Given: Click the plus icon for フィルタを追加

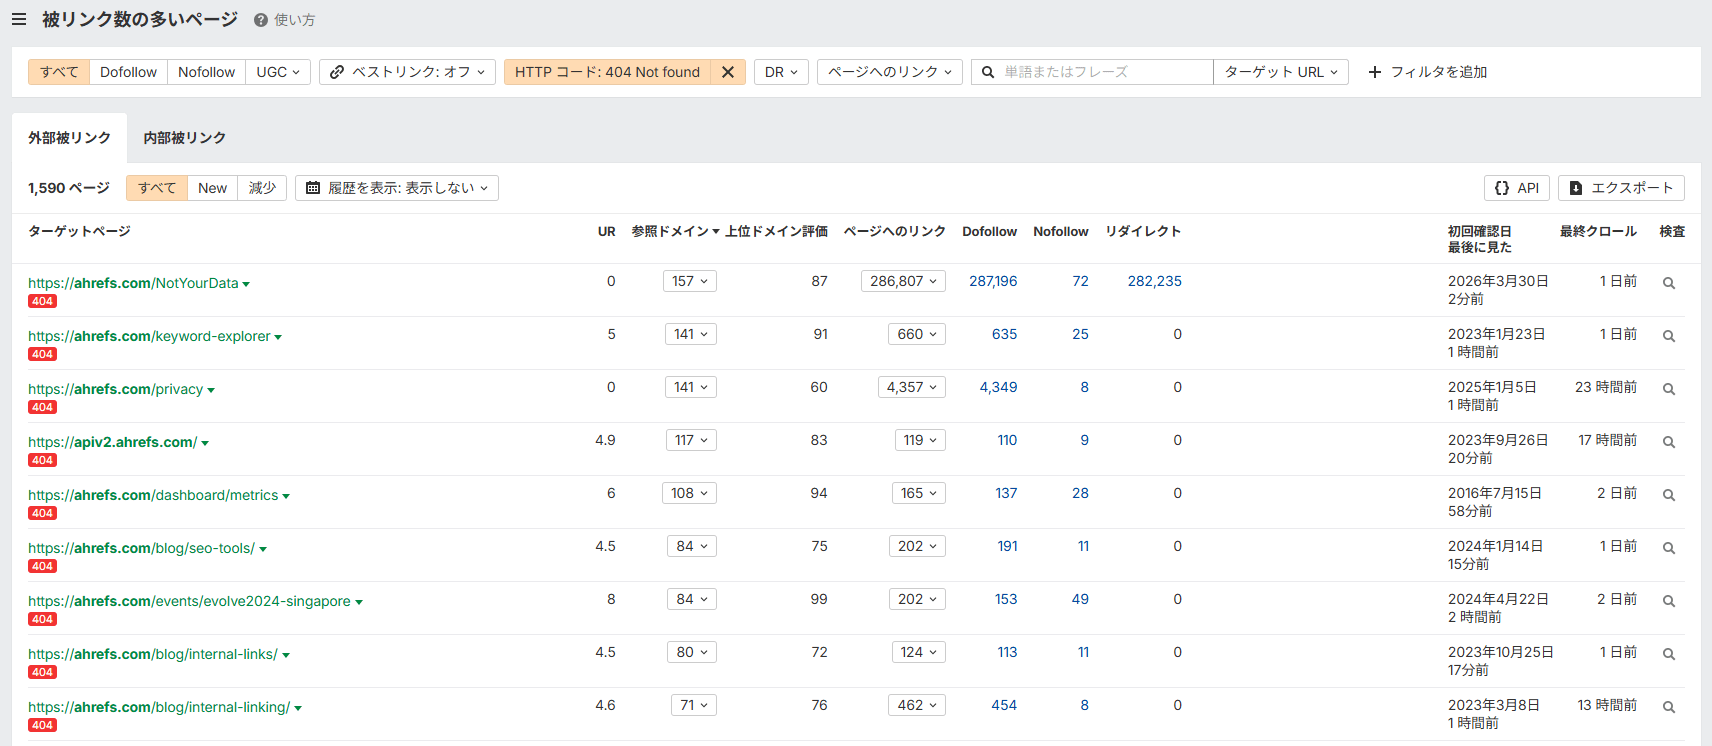Looking at the screenshot, I should click(x=1375, y=72).
